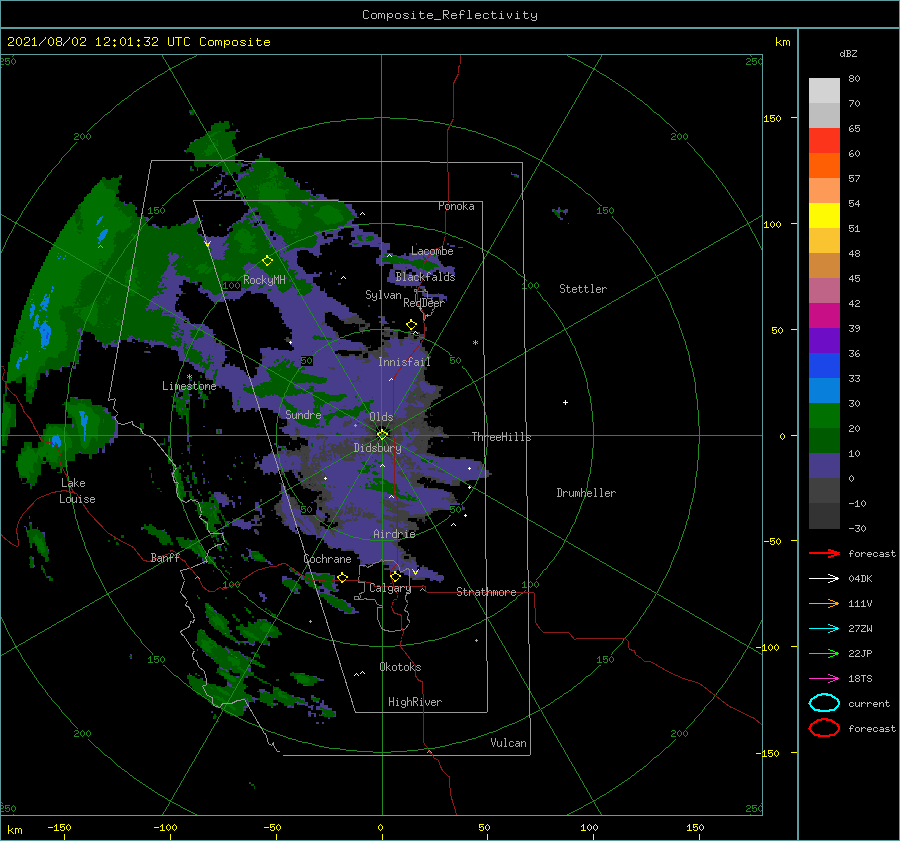Click the yellow radar site marker at Olds
Viewport: 900px width, 841px height.
point(382,435)
